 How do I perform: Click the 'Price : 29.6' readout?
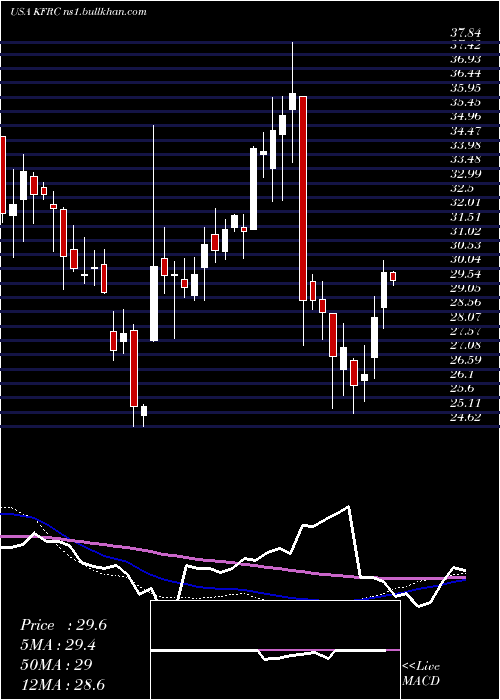point(63,625)
